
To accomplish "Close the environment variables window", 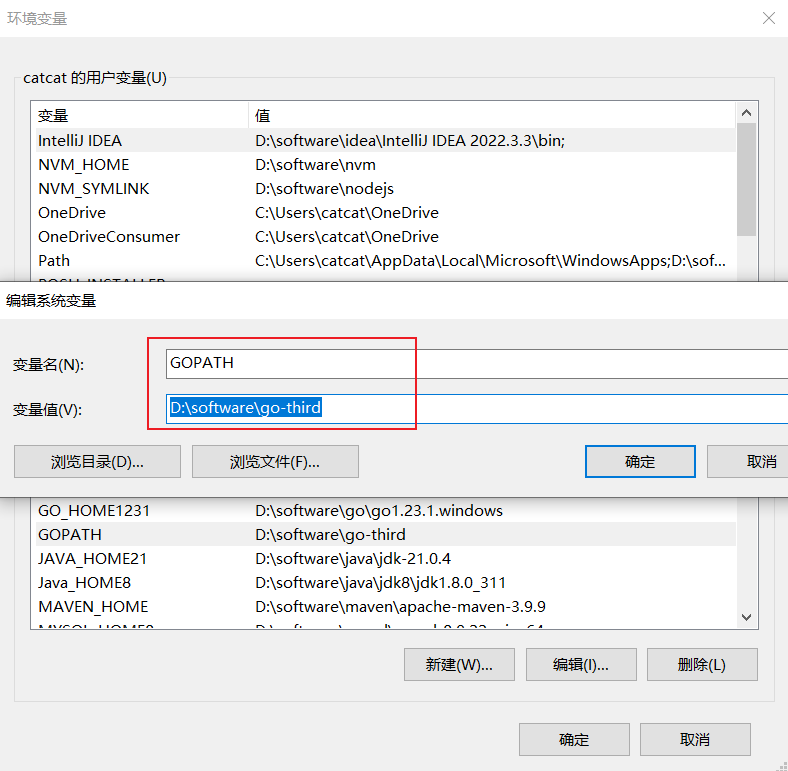I will [x=768, y=18].
